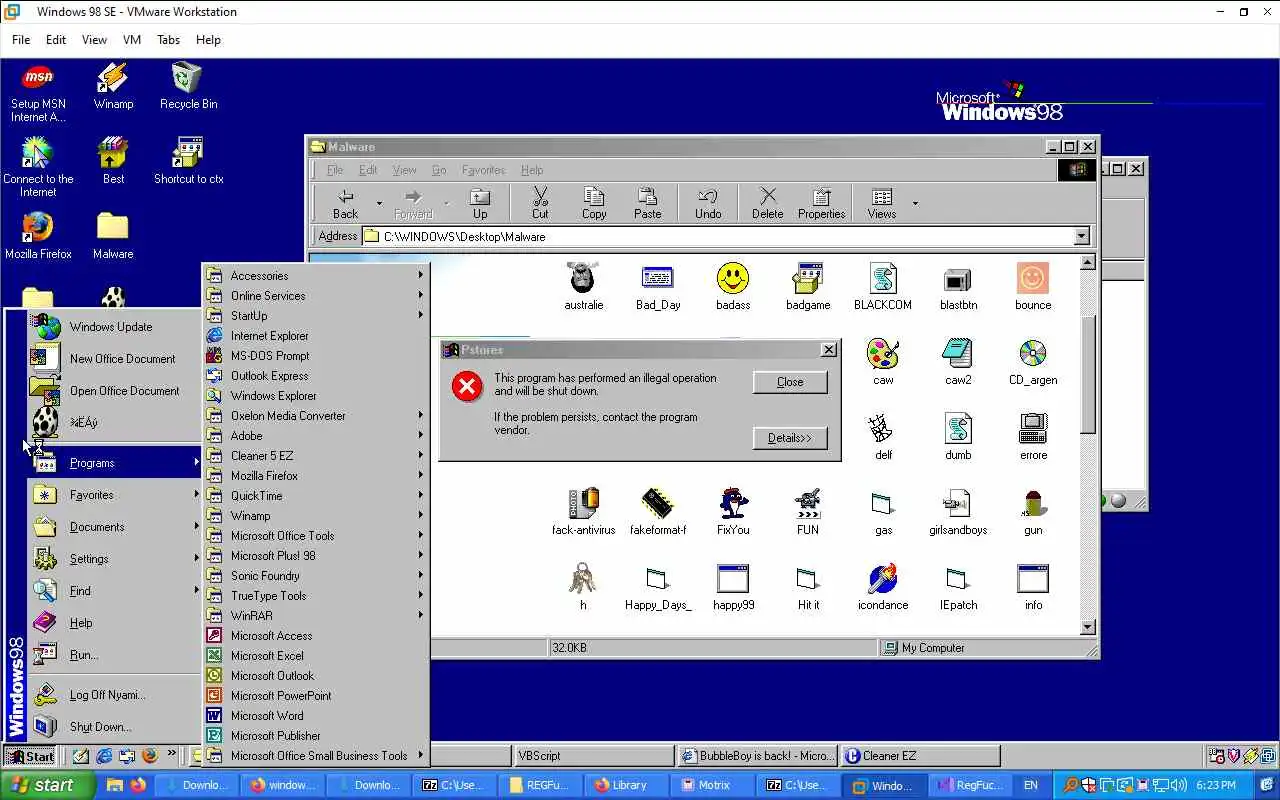Select the FixYou file icon
The width and height of the screenshot is (1280, 800).
pyautogui.click(x=733, y=505)
